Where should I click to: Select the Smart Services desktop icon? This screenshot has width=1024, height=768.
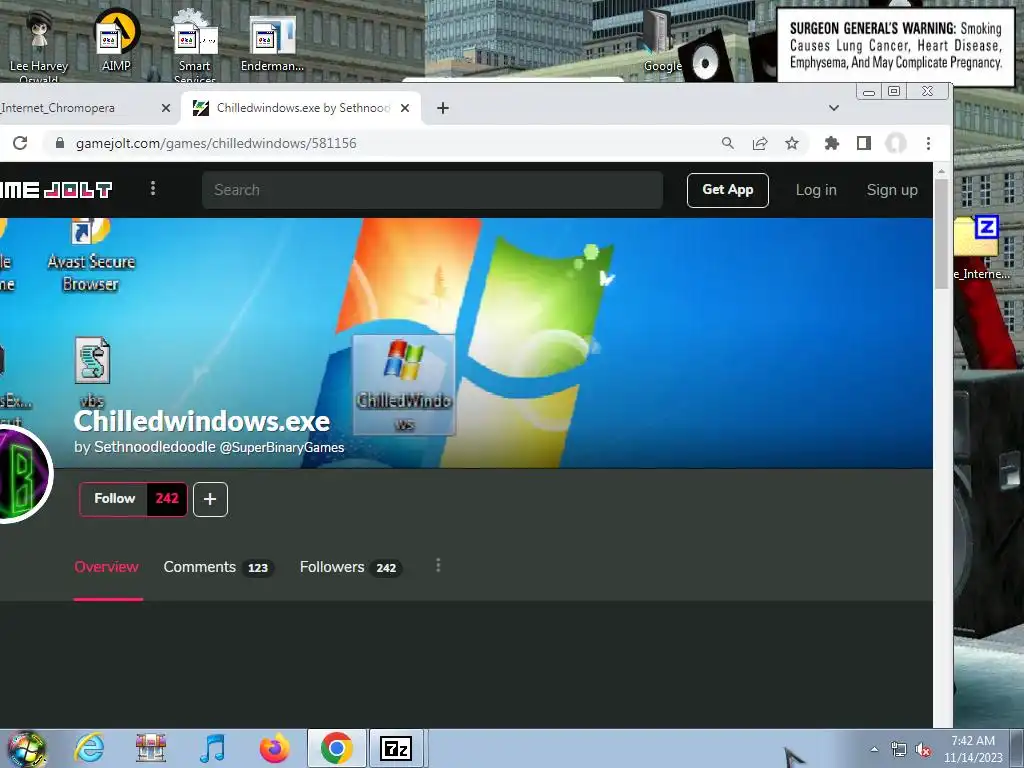pyautogui.click(x=195, y=46)
